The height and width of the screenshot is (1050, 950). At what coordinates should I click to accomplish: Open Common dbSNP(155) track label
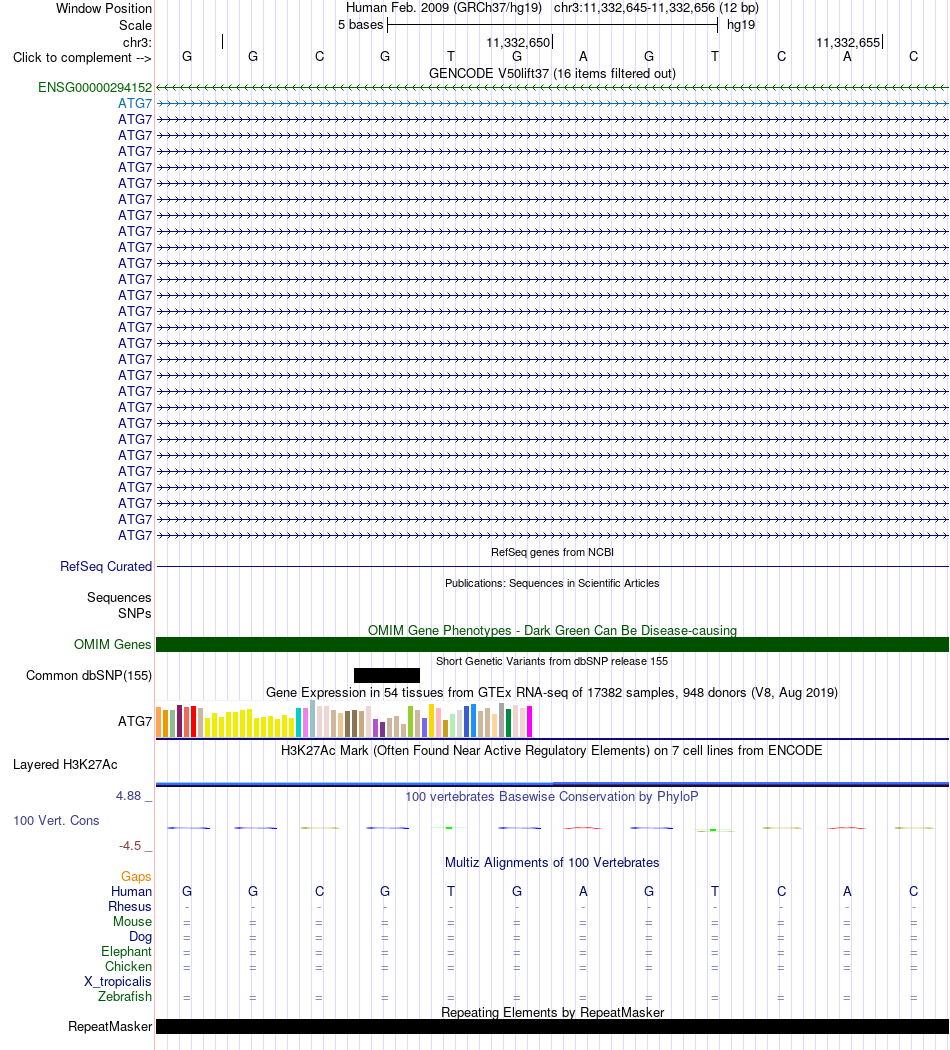pos(89,676)
